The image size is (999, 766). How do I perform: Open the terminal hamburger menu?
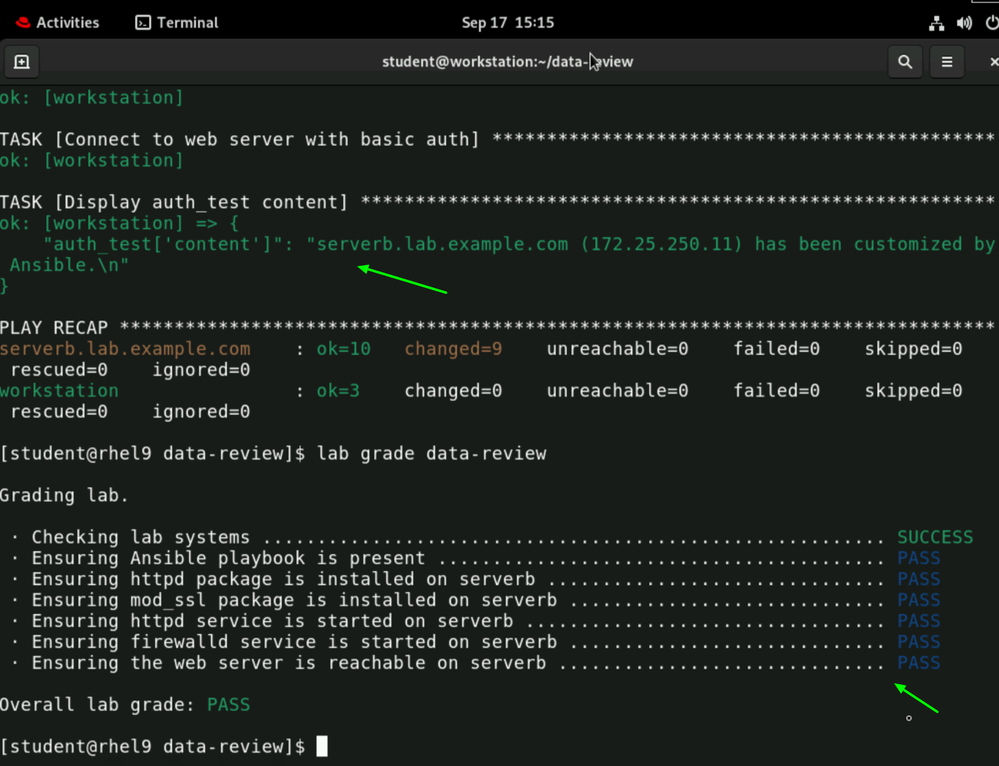[947, 62]
